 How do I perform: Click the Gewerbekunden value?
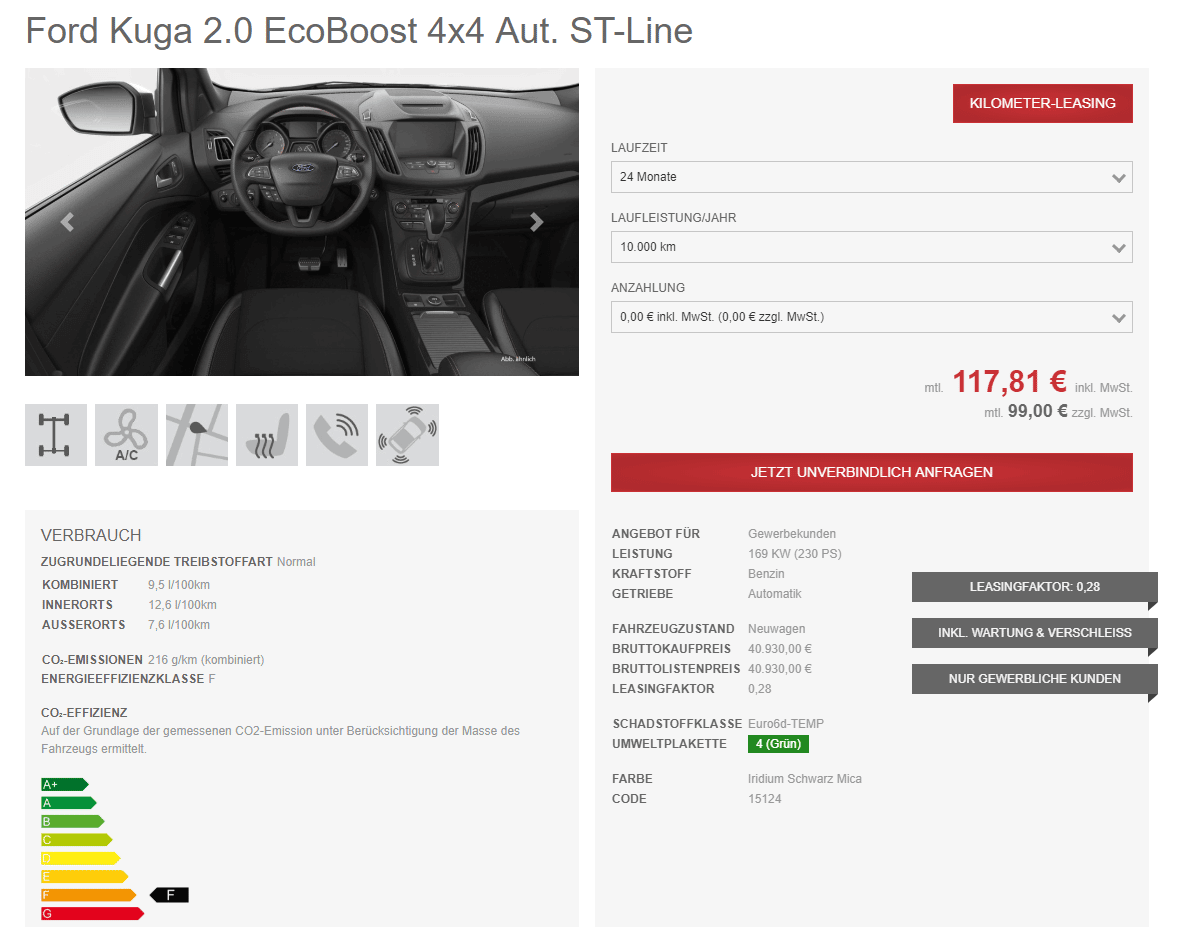pos(792,534)
